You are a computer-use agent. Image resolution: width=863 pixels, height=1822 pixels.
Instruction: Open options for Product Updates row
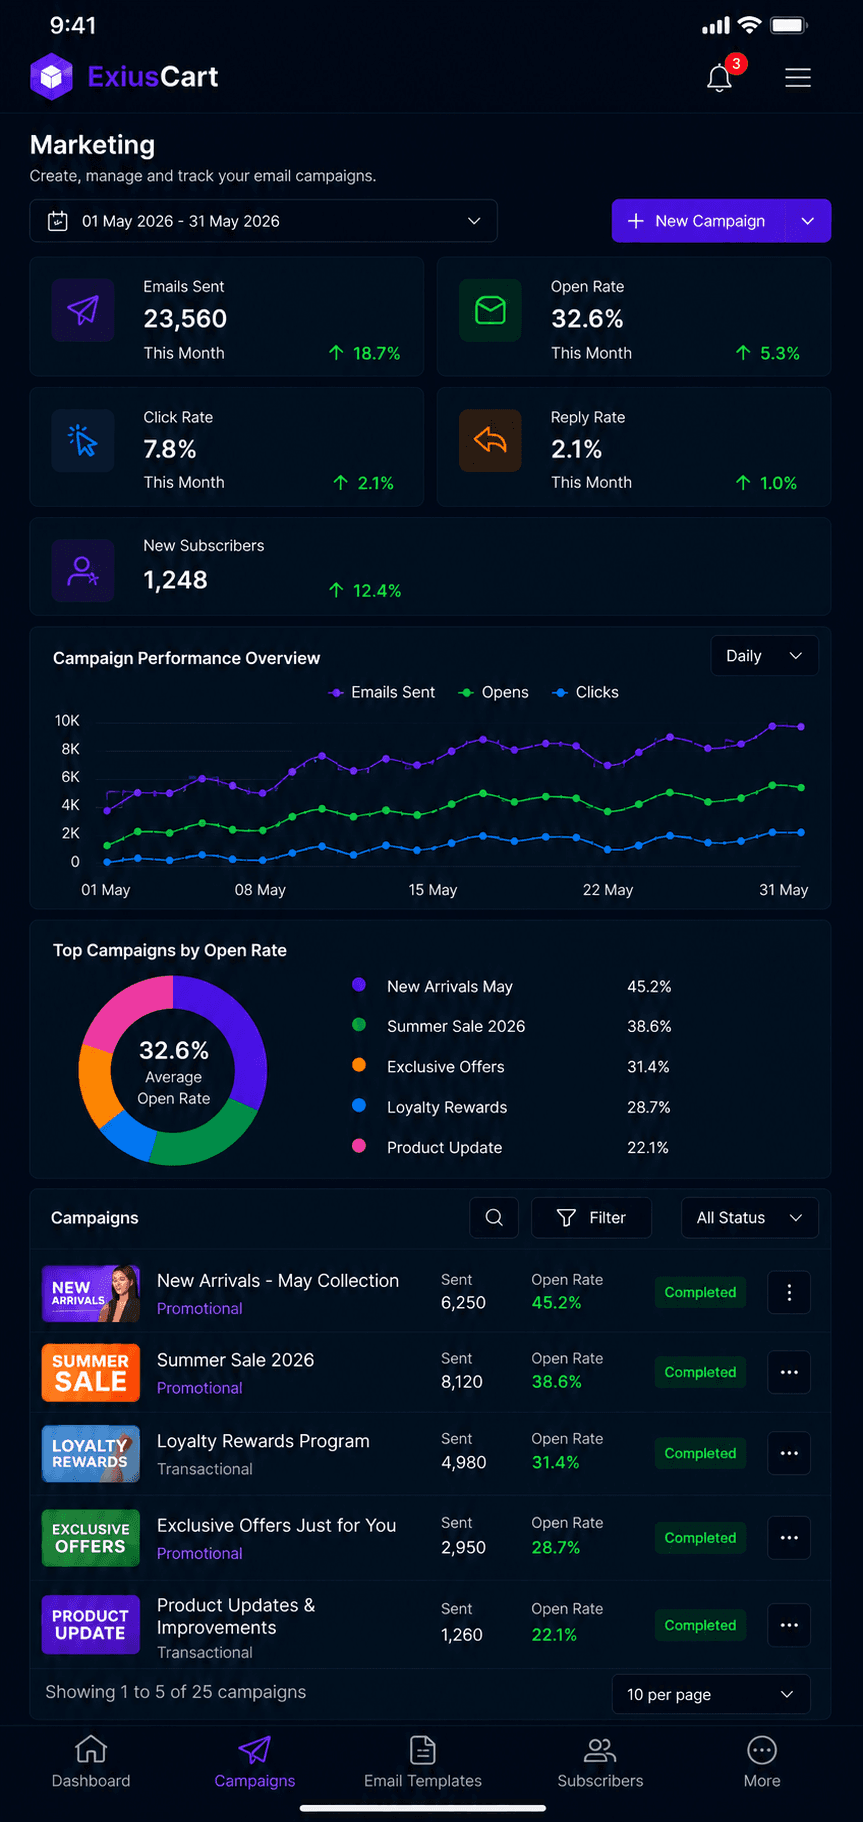(x=789, y=1625)
